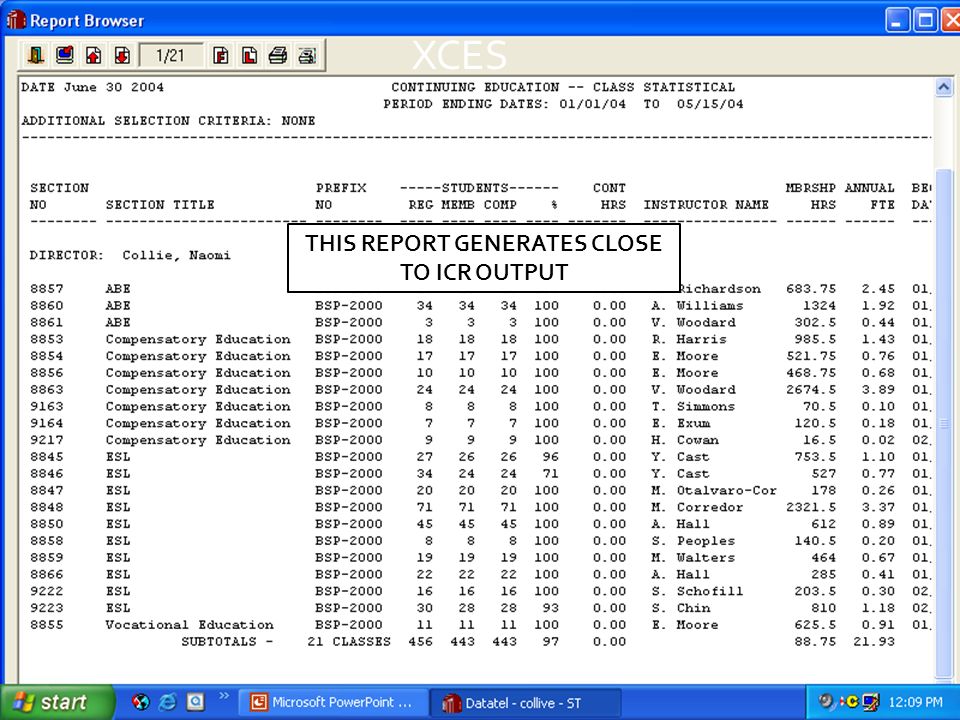Switch to Microsoft PowerPoint taskbar button
Image resolution: width=960 pixels, height=720 pixels.
point(333,702)
